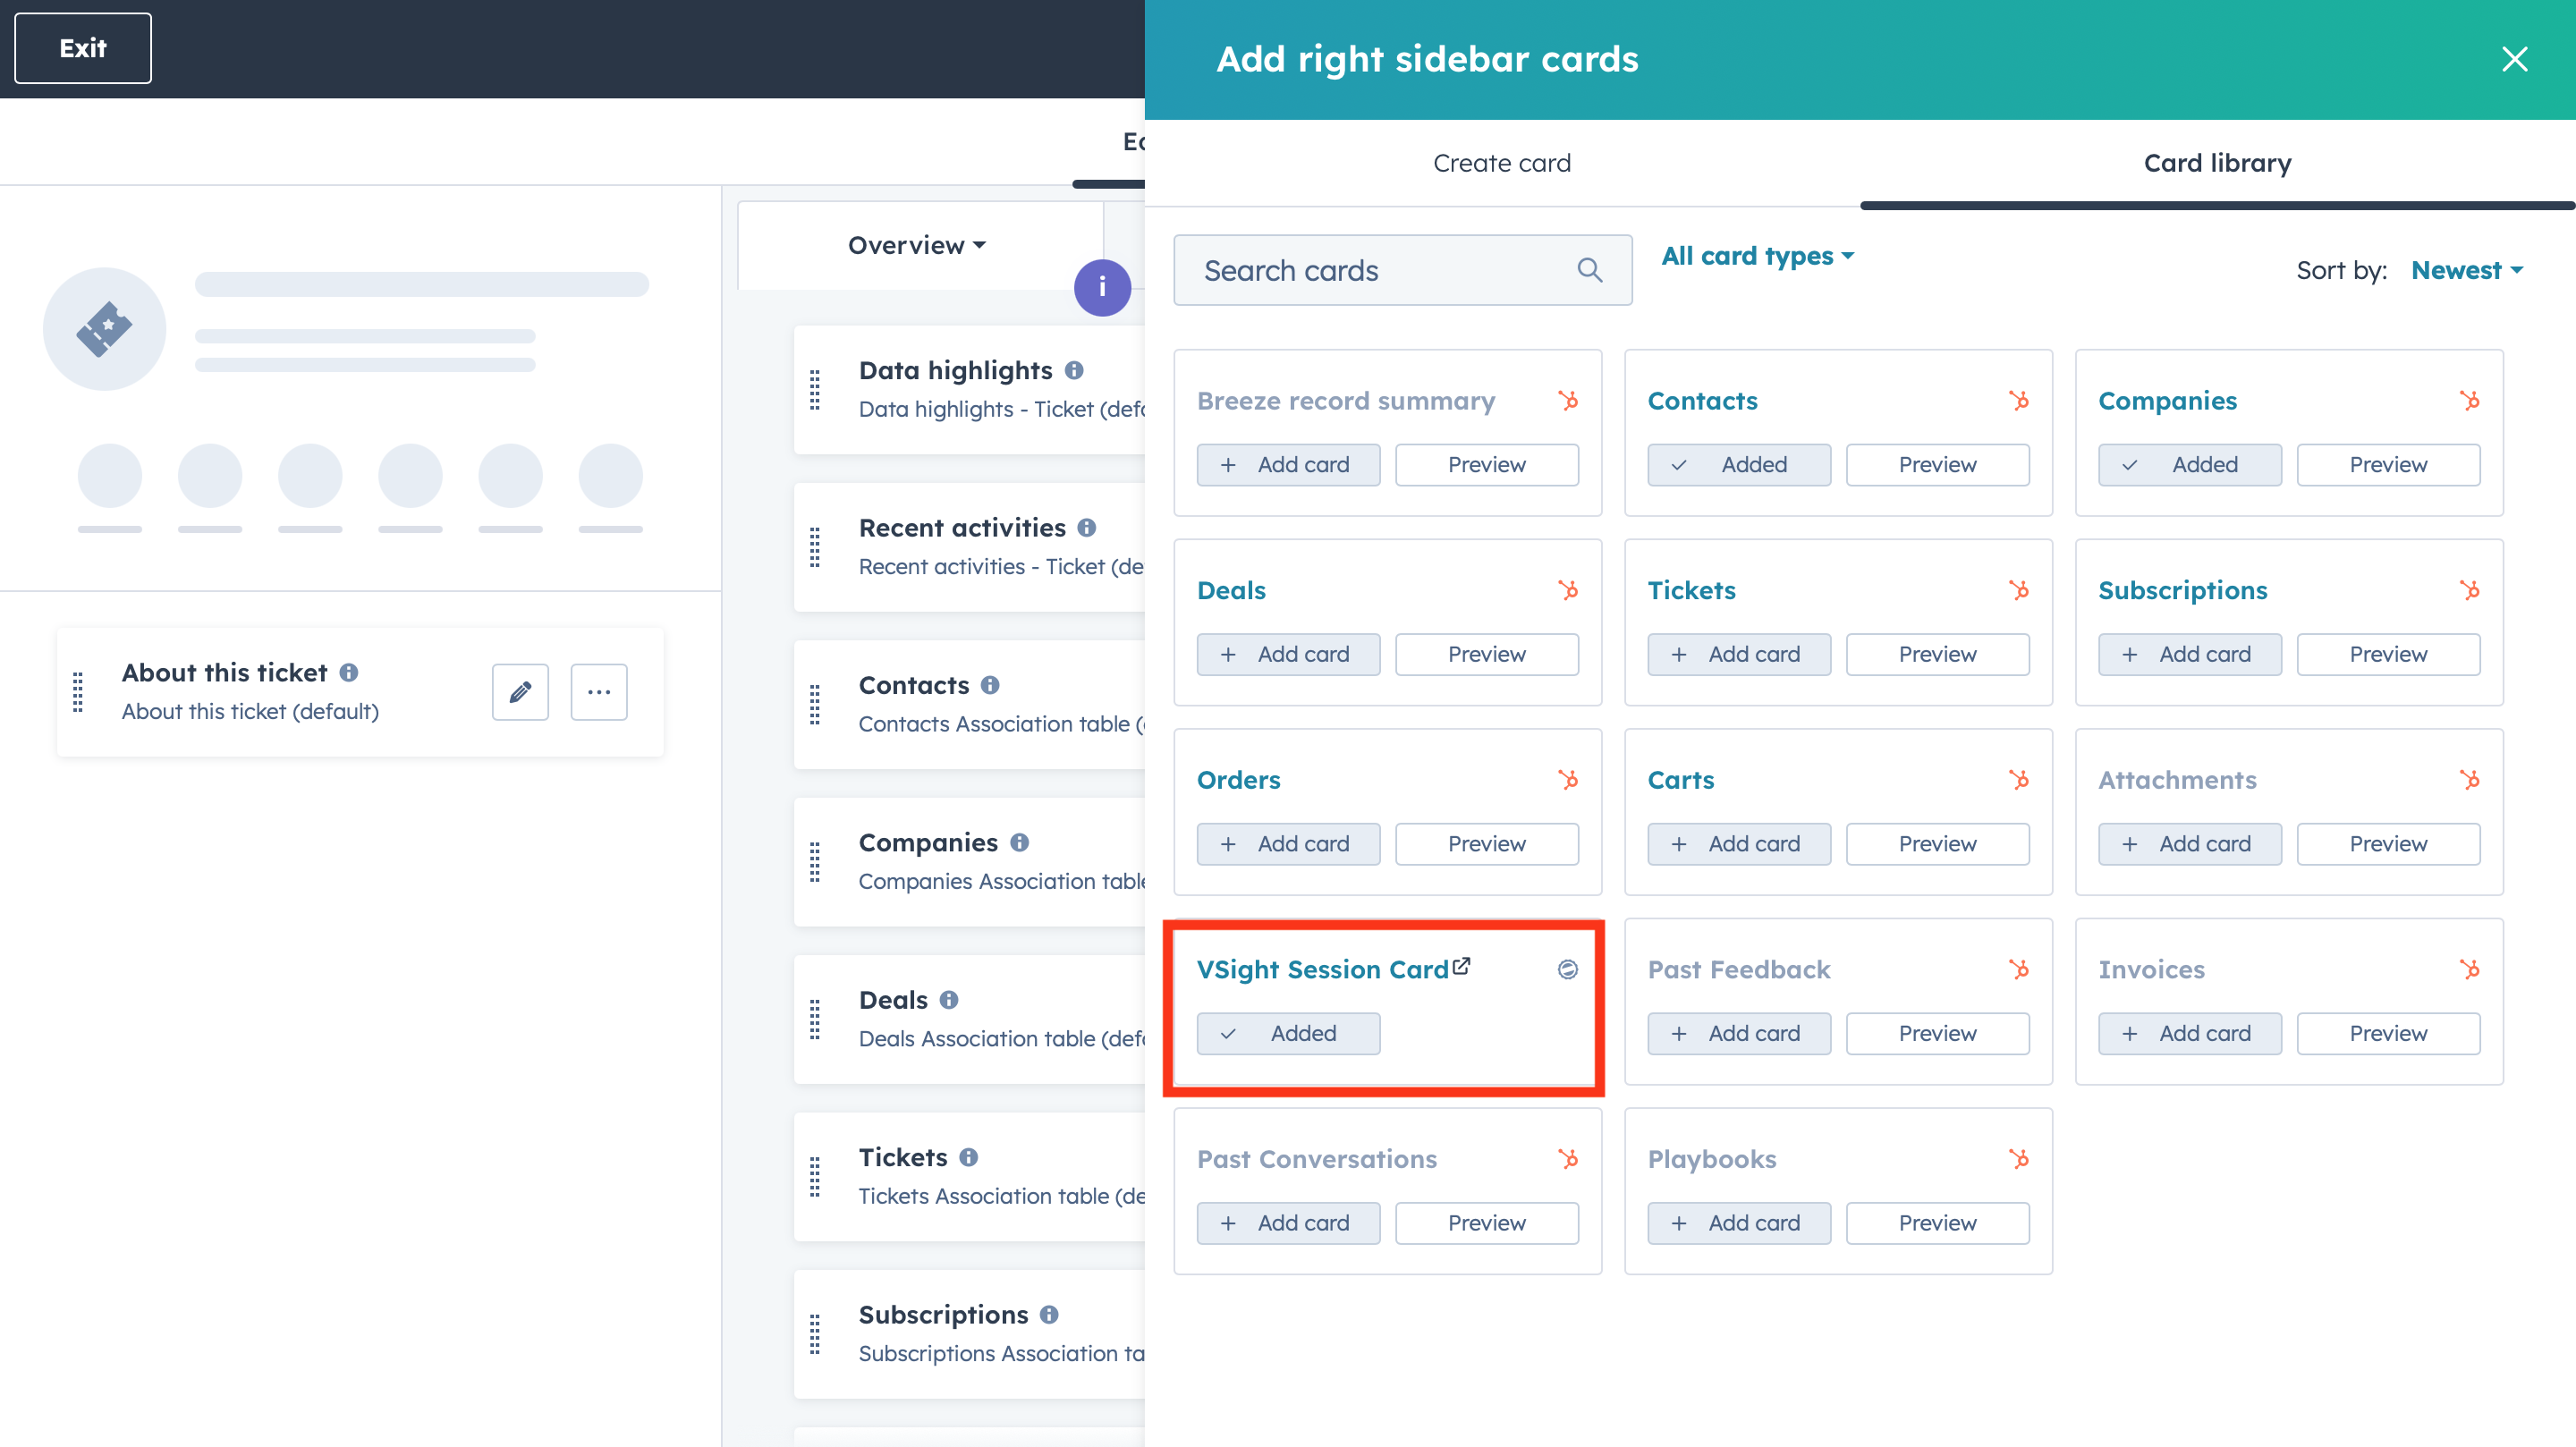Click the HubSpot sprocket icon on Breeze record summary
The width and height of the screenshot is (2576, 1447).
1568,400
